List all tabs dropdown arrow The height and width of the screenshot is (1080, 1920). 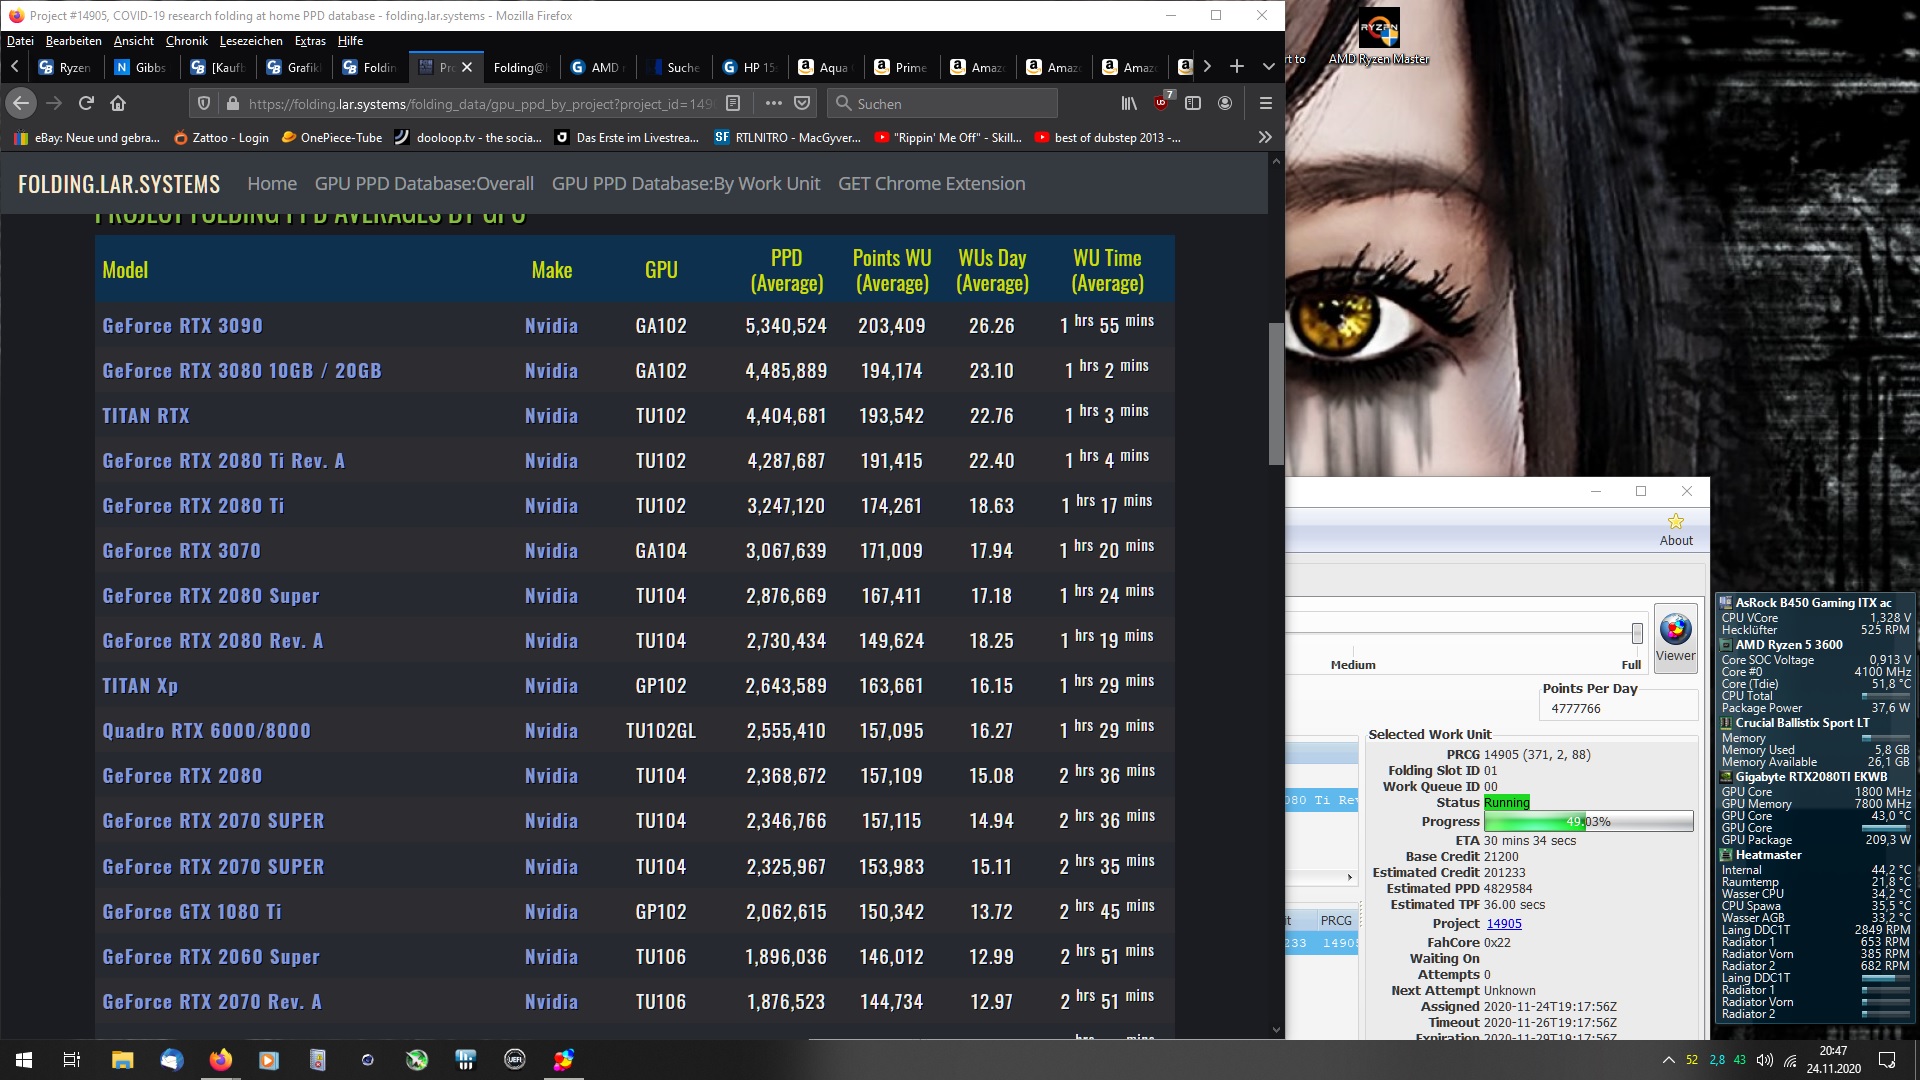click(x=1269, y=66)
